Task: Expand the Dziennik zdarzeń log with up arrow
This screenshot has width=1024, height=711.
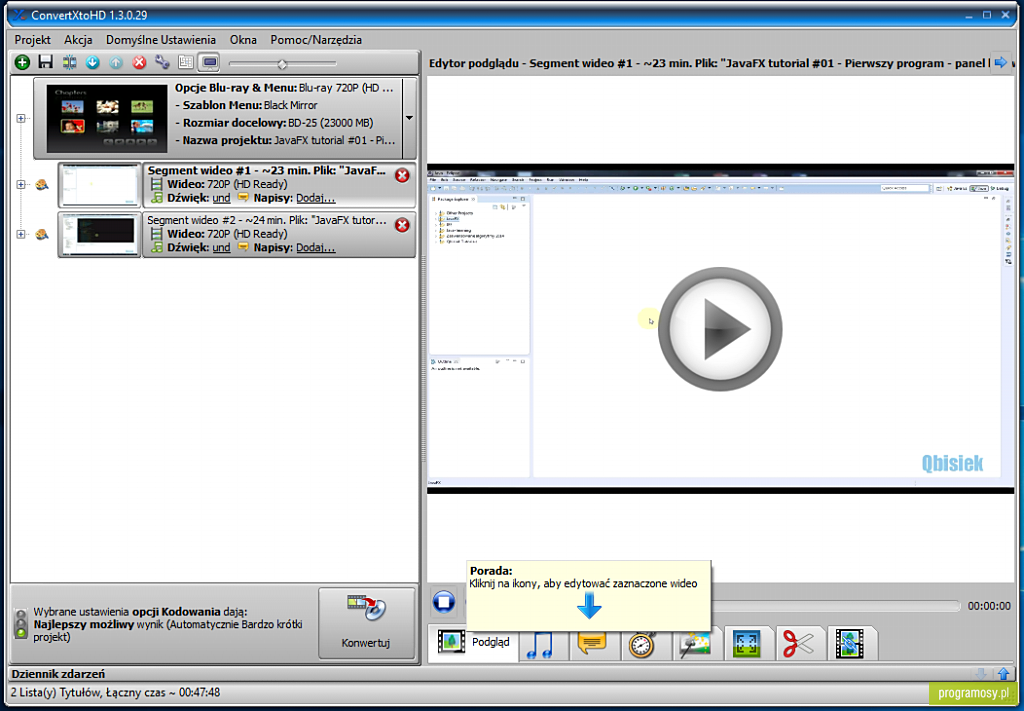Action: [x=1004, y=673]
